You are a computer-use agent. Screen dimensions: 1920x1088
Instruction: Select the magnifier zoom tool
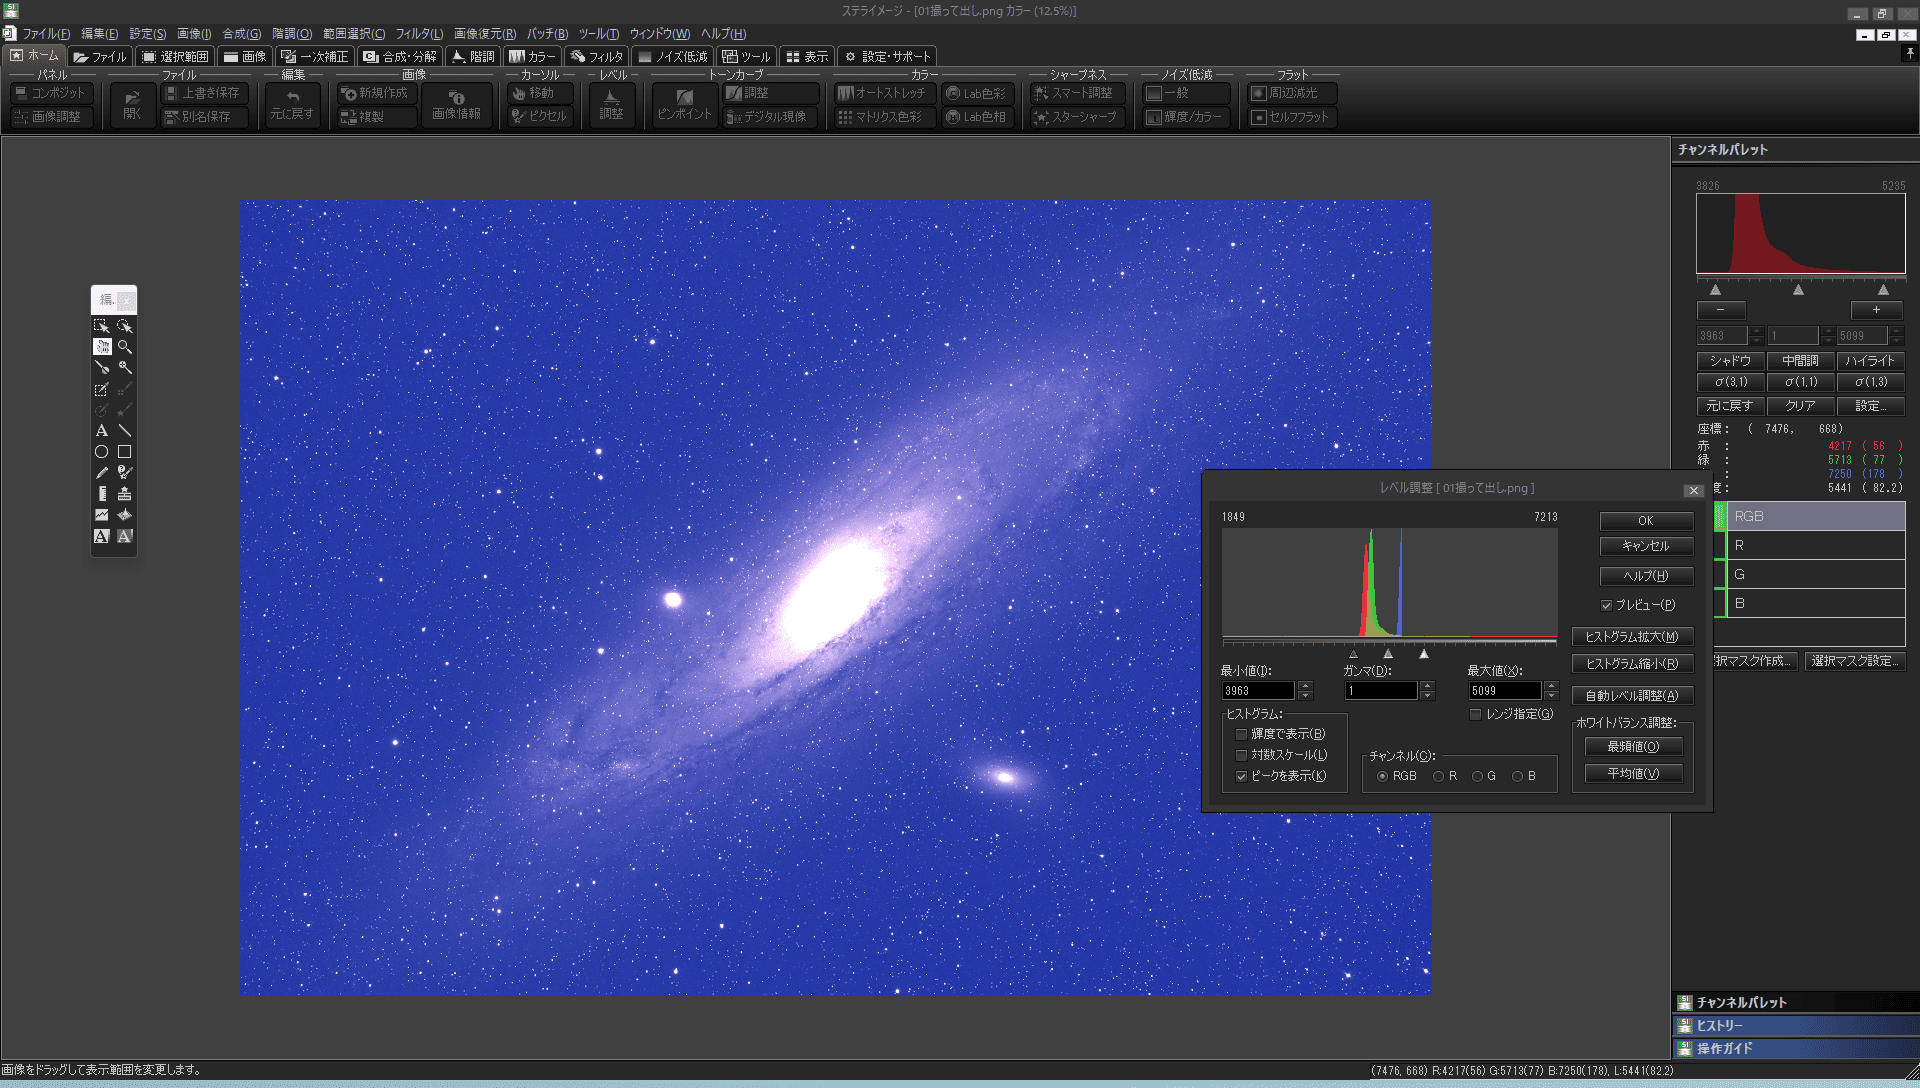pos(125,347)
